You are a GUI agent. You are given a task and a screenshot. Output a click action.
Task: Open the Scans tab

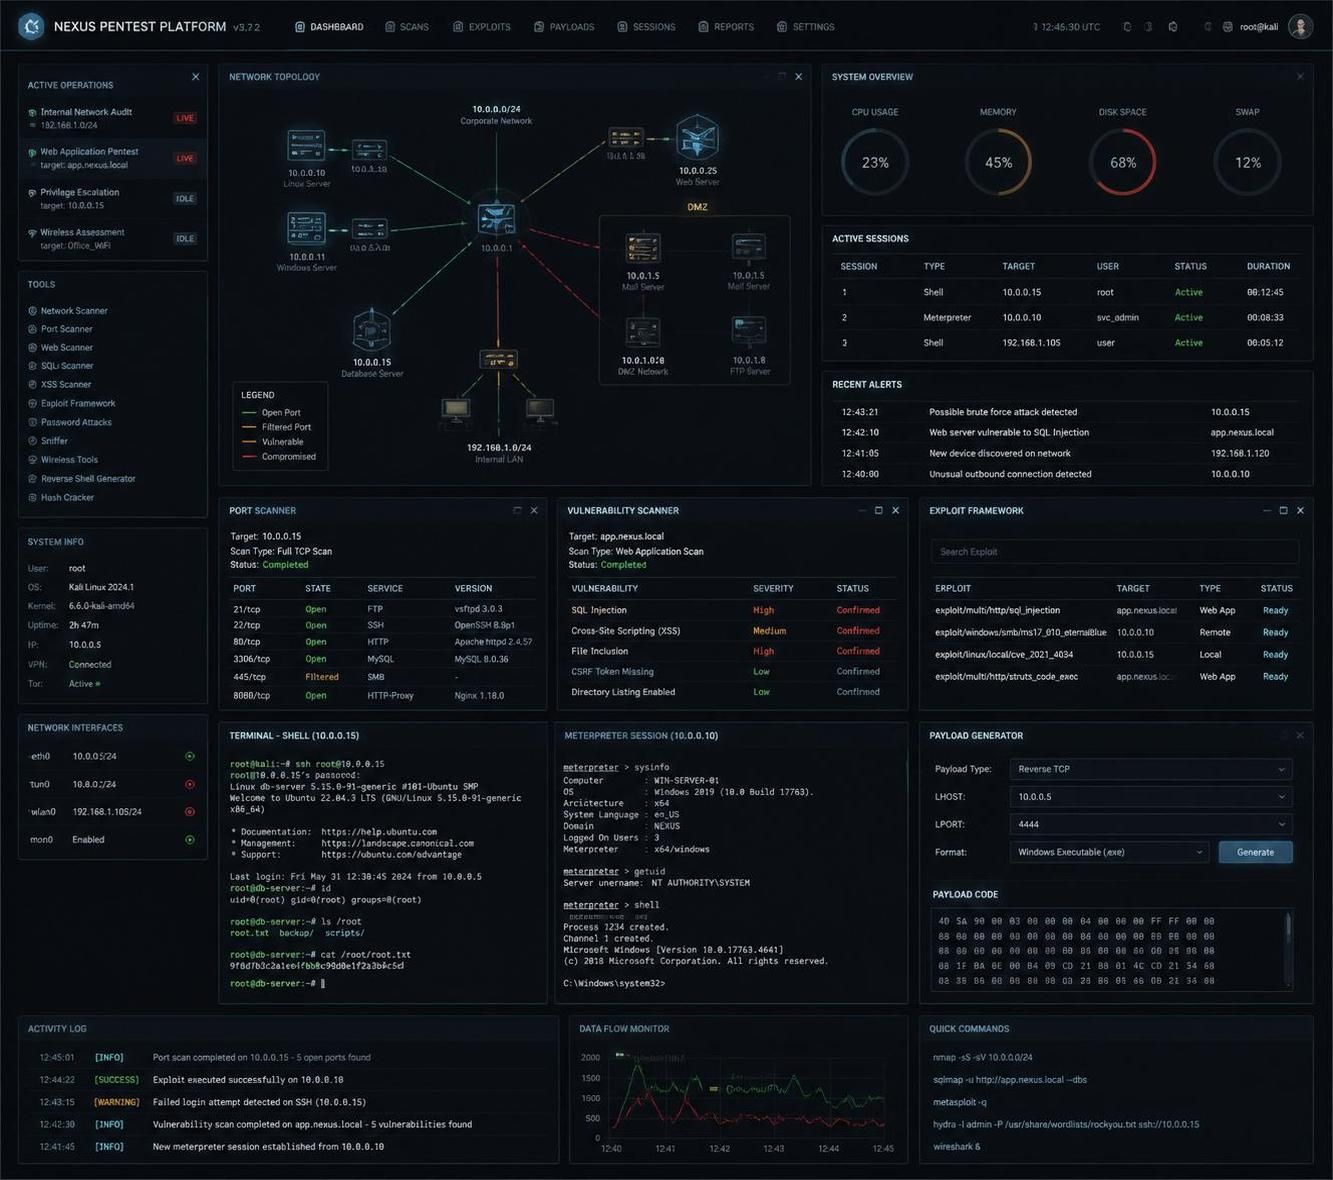tap(407, 27)
